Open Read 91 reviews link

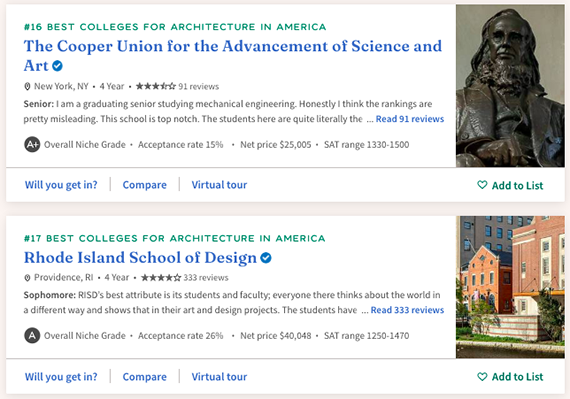pyautogui.click(x=410, y=119)
